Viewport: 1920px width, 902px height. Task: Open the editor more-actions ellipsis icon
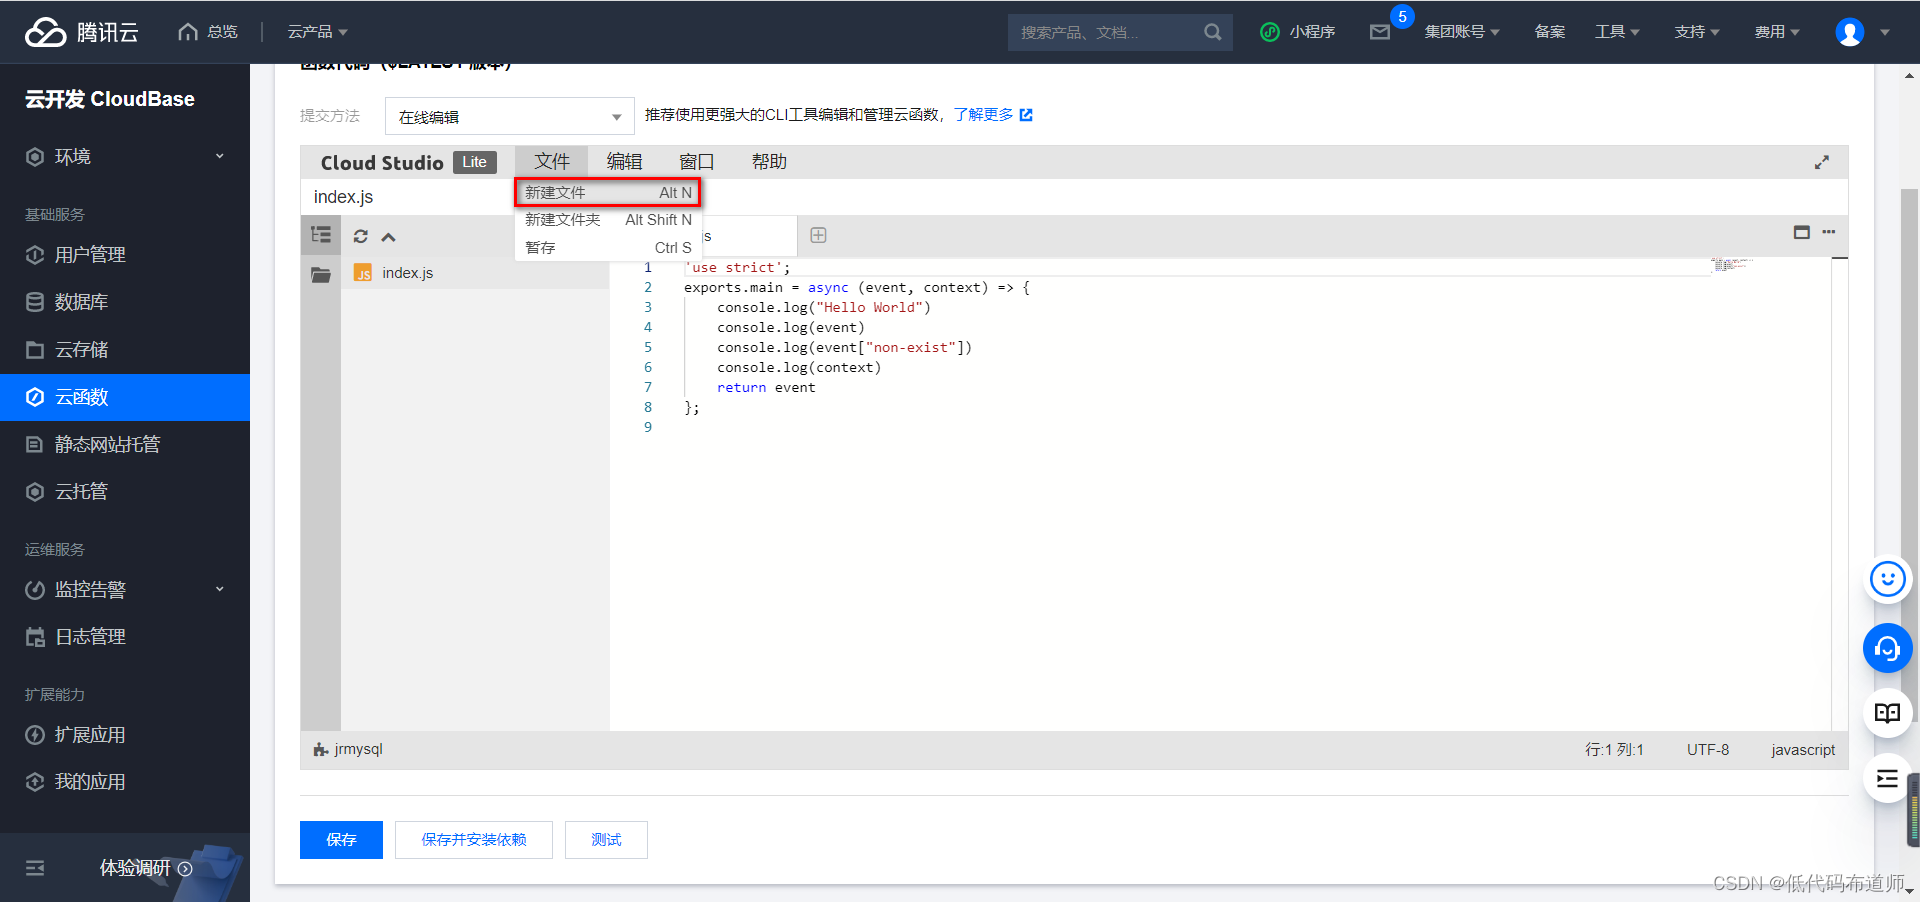tap(1829, 232)
